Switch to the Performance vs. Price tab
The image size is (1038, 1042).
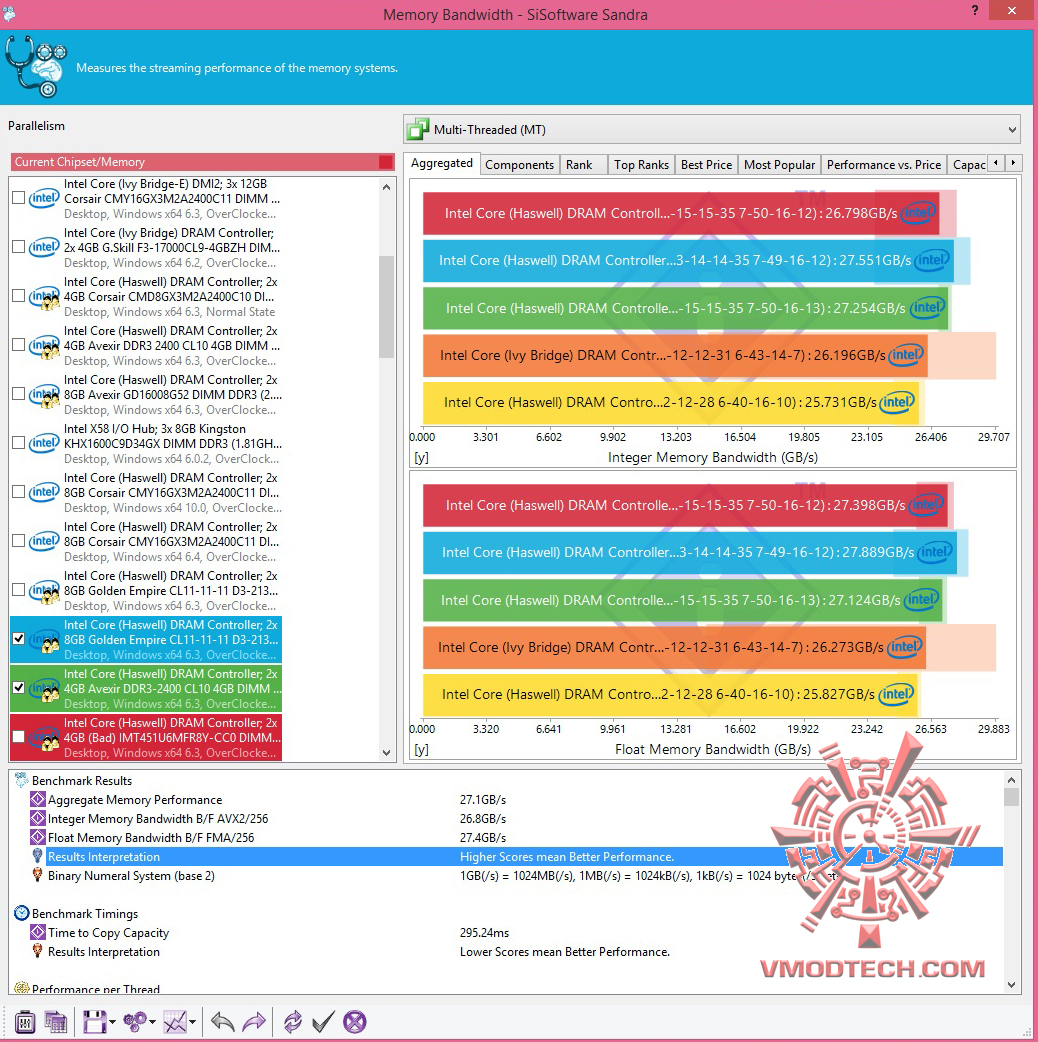coord(884,165)
